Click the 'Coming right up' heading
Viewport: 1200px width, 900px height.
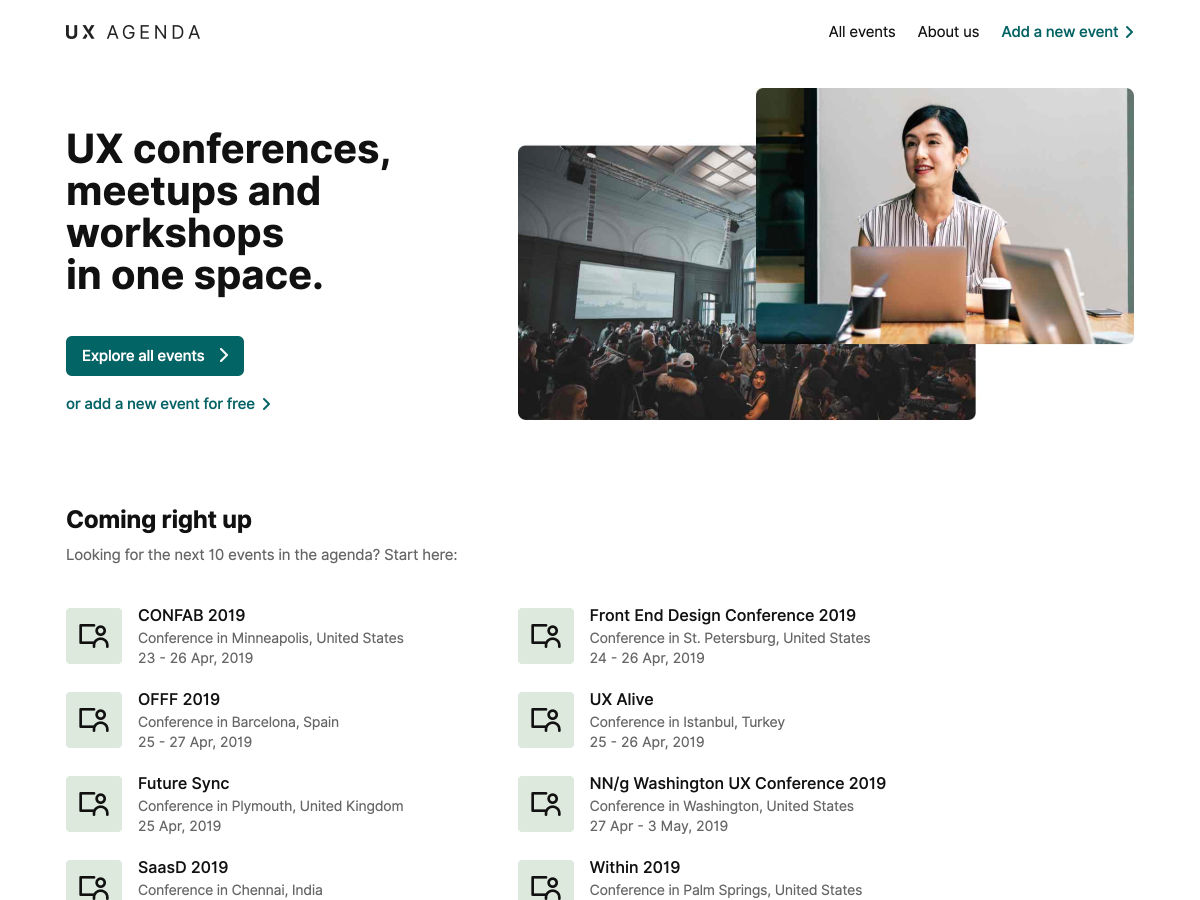[x=159, y=520]
